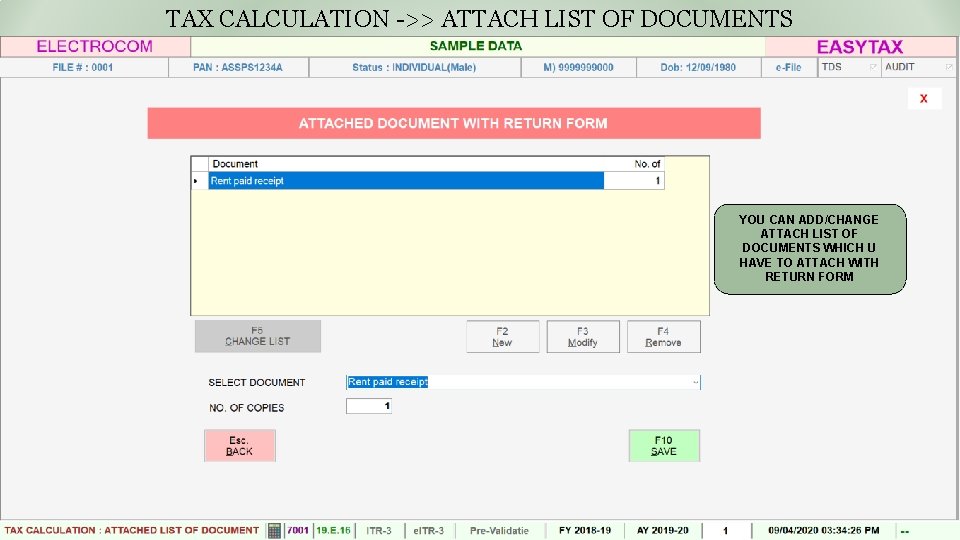The image size is (960, 540).
Task: Go back with the Esc. BACK button
Action: point(239,446)
